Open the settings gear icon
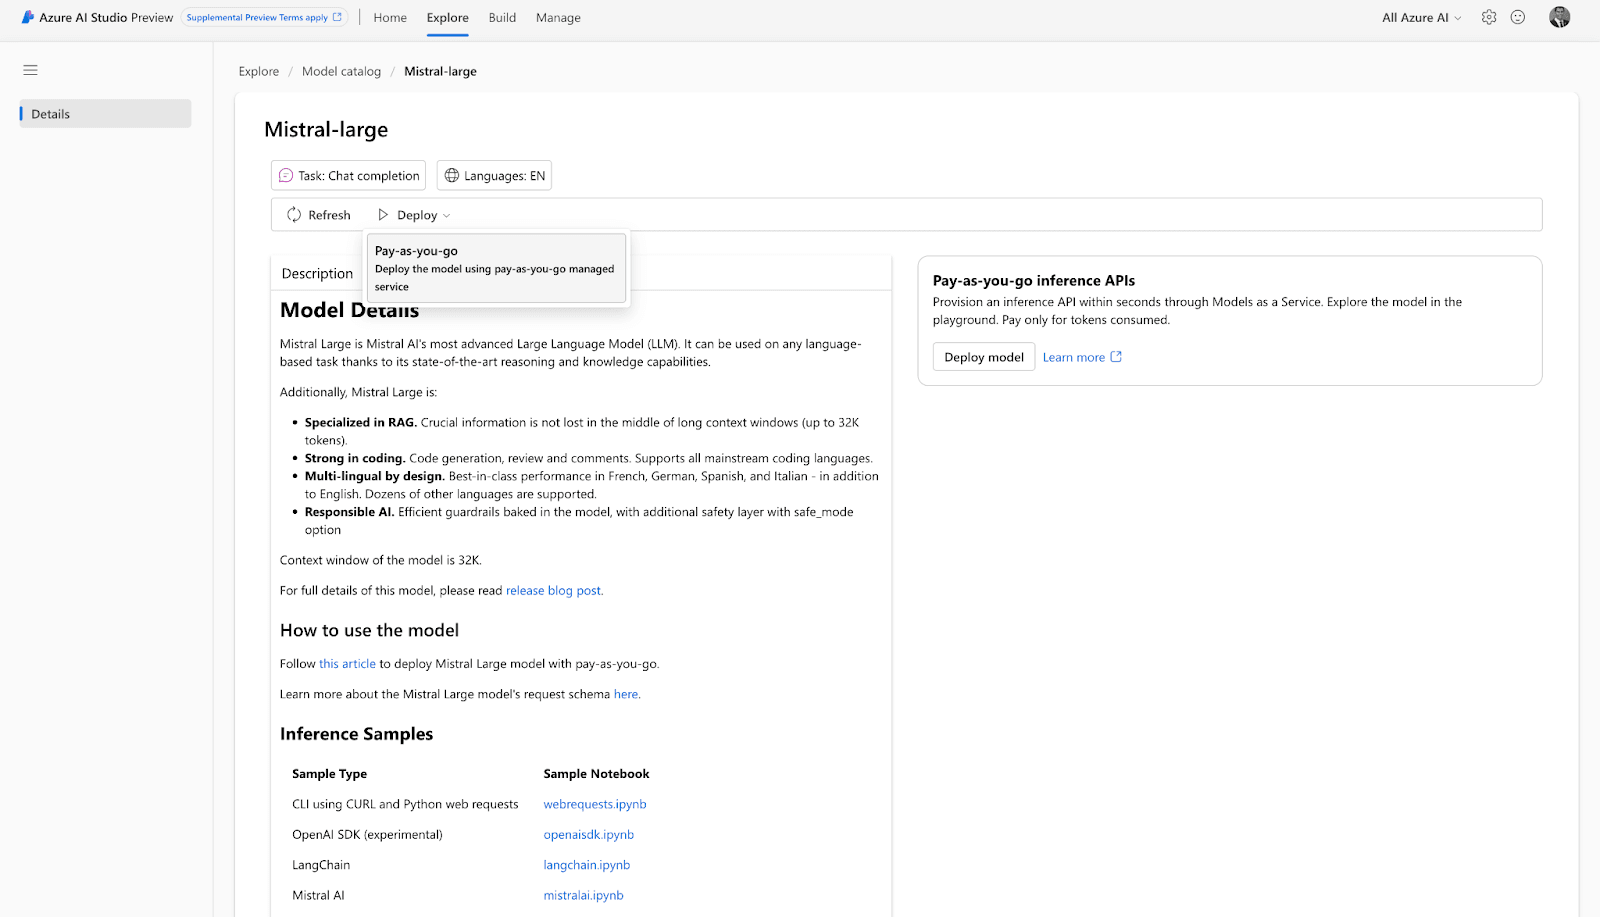The height and width of the screenshot is (917, 1600). 1489,17
